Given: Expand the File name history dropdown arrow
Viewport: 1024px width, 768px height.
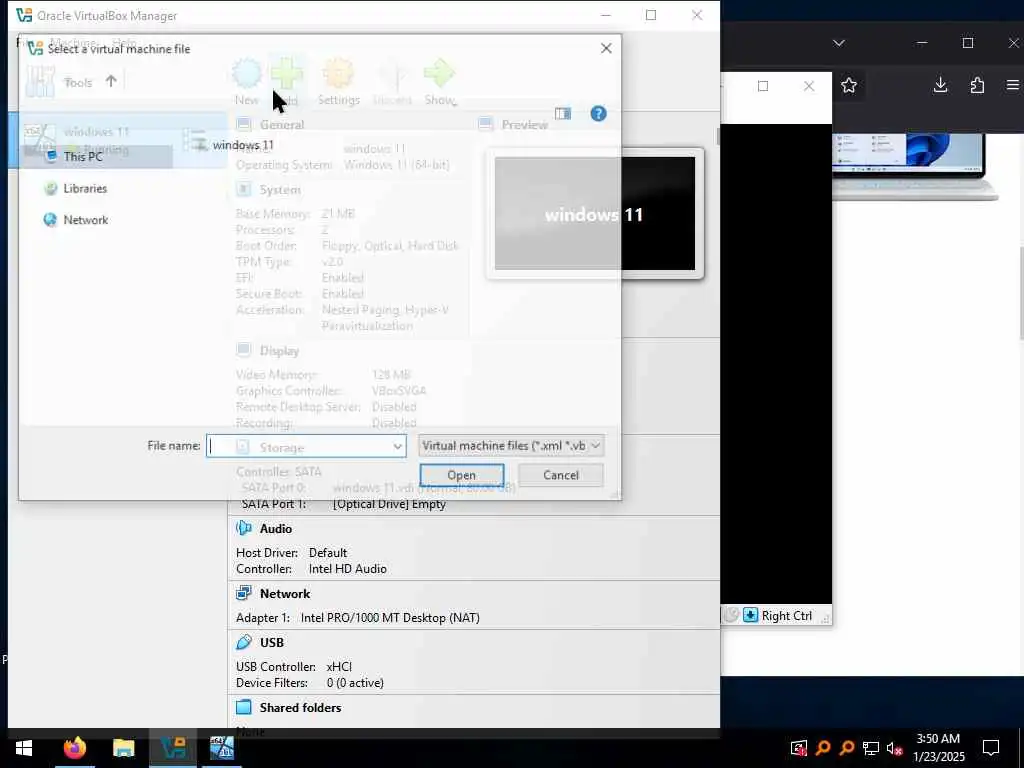Looking at the screenshot, I should (x=397, y=446).
